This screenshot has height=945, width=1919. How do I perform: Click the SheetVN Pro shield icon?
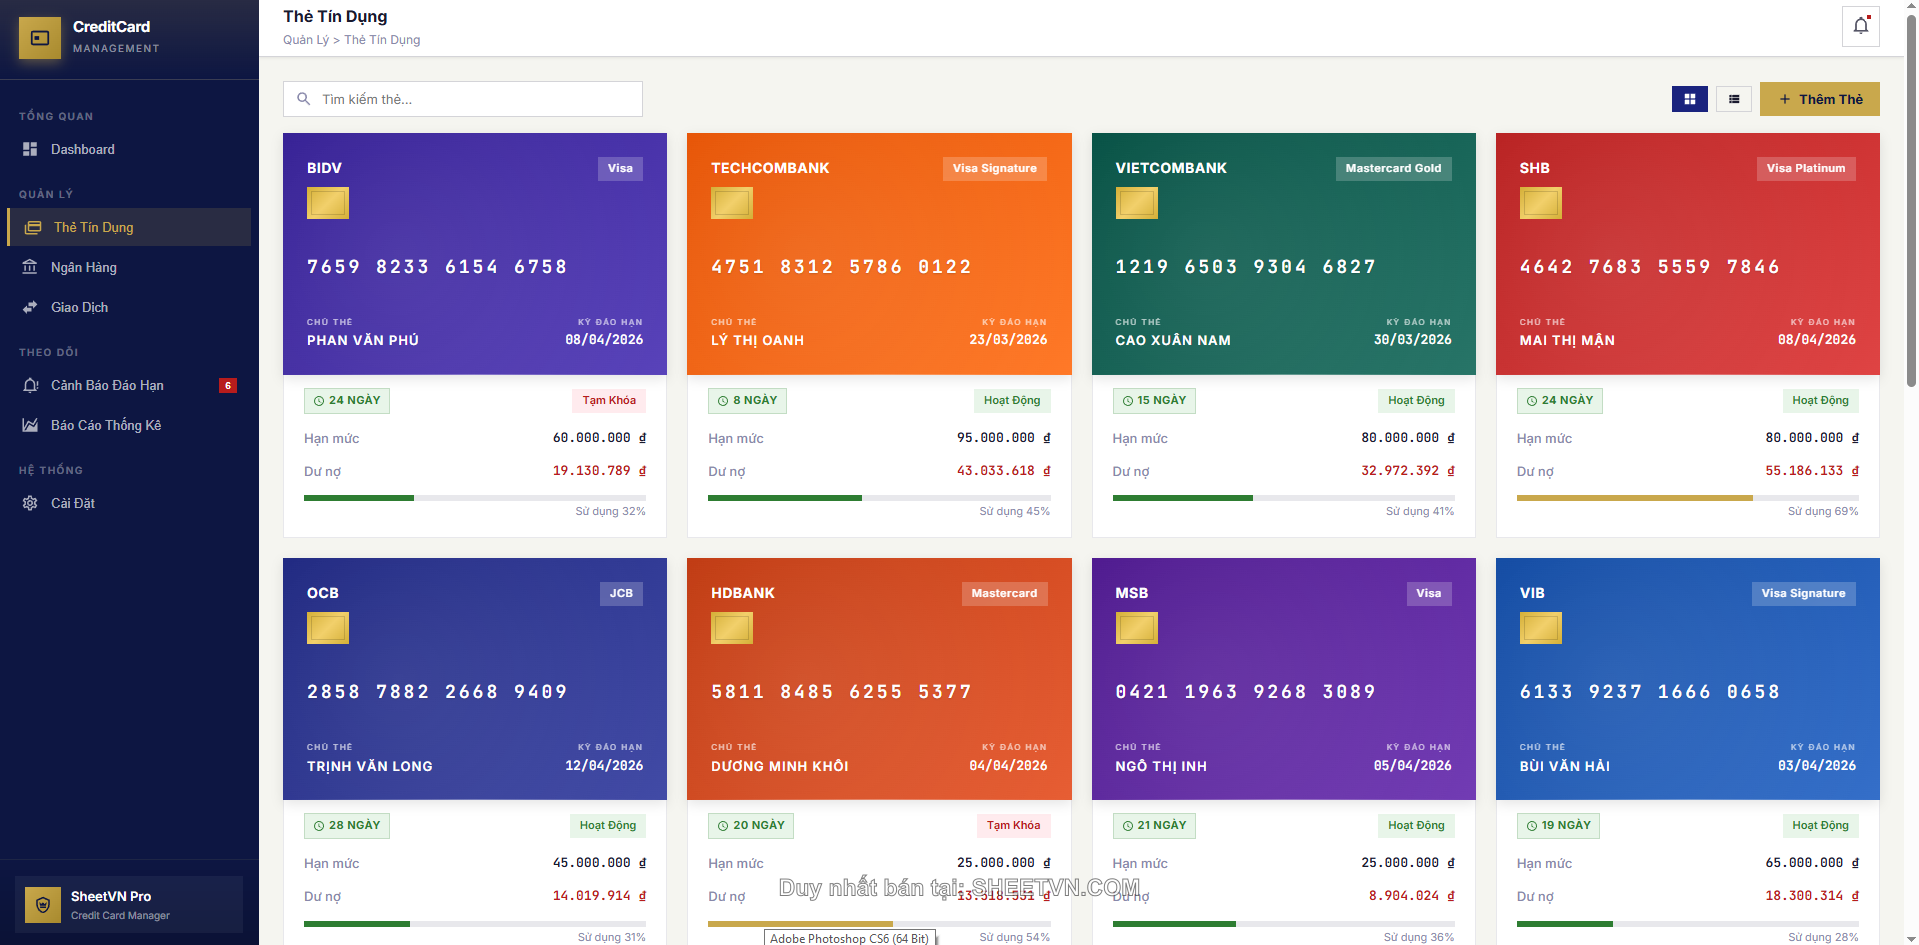coord(43,905)
